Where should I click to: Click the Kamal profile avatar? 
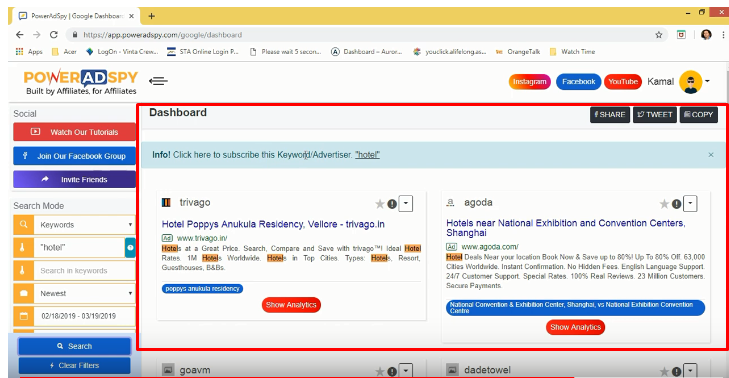click(690, 82)
